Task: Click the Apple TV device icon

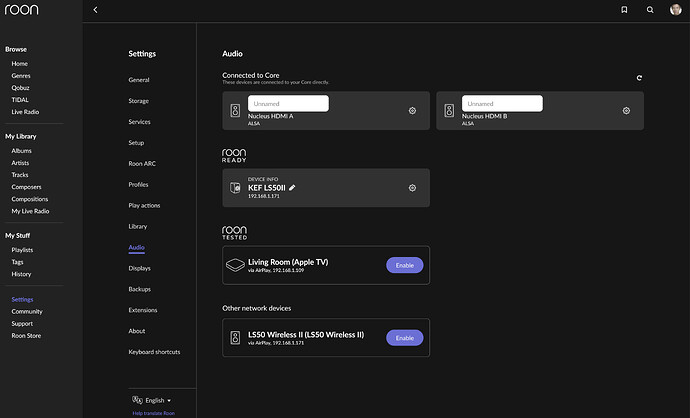Action: coord(235,265)
